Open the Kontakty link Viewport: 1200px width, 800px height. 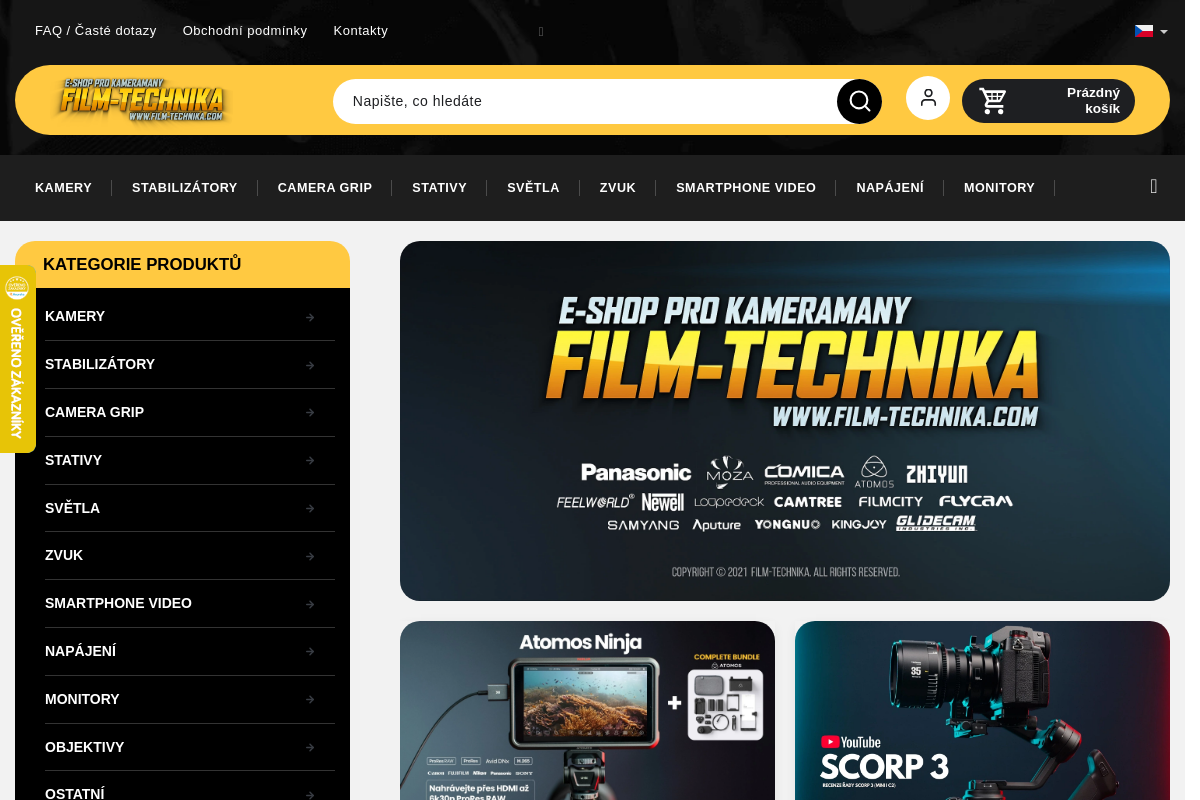[360, 30]
